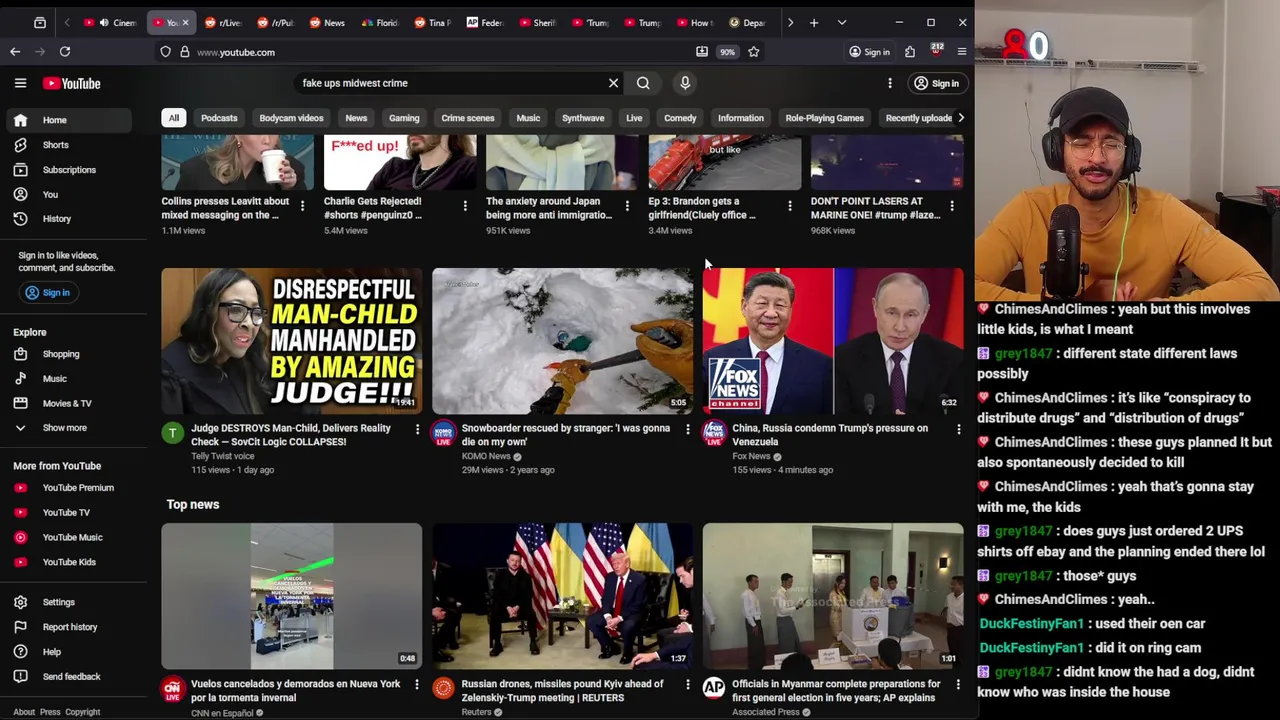Viewport: 1280px width, 720px height.
Task: Click the sidebar Sign in button
Action: (47, 292)
